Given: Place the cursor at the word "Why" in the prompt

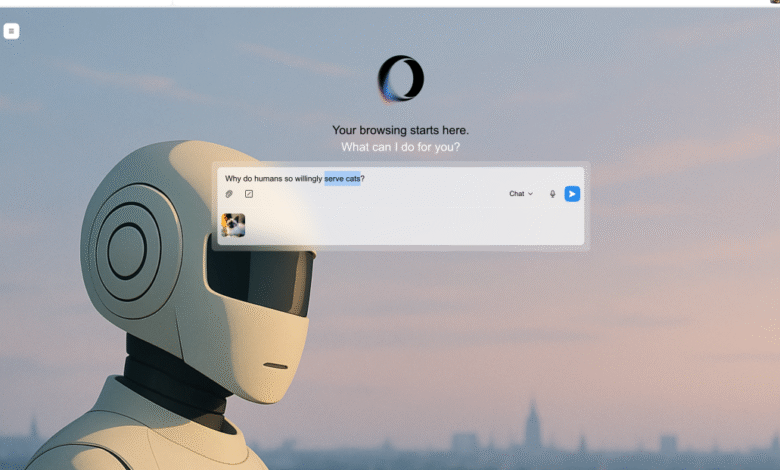Looking at the screenshot, I should [233, 179].
